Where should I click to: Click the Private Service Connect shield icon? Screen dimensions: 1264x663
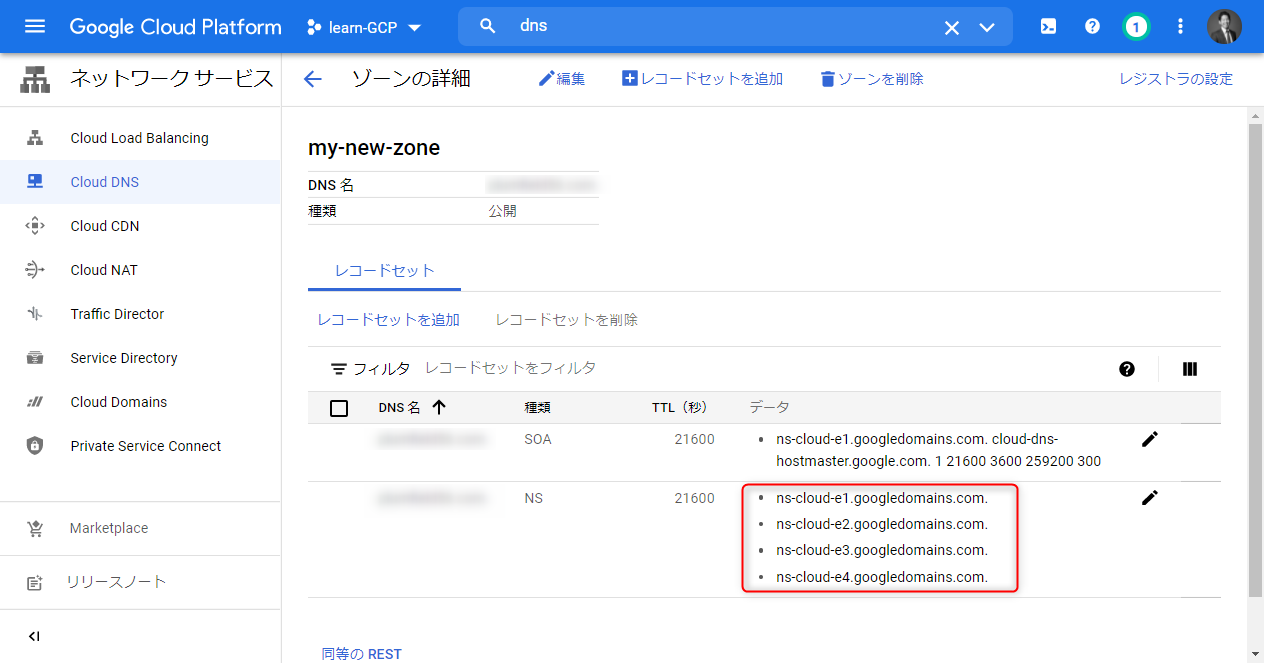[35, 446]
